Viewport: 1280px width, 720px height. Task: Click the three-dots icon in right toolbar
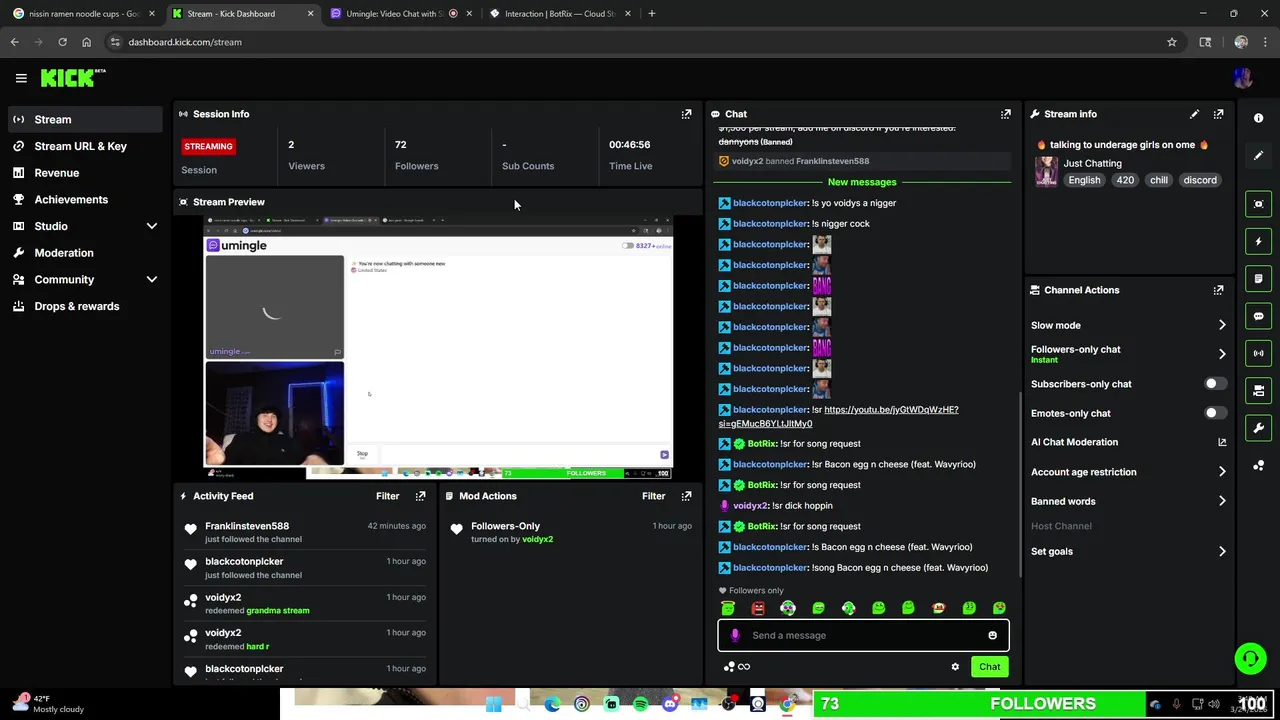(1259, 465)
